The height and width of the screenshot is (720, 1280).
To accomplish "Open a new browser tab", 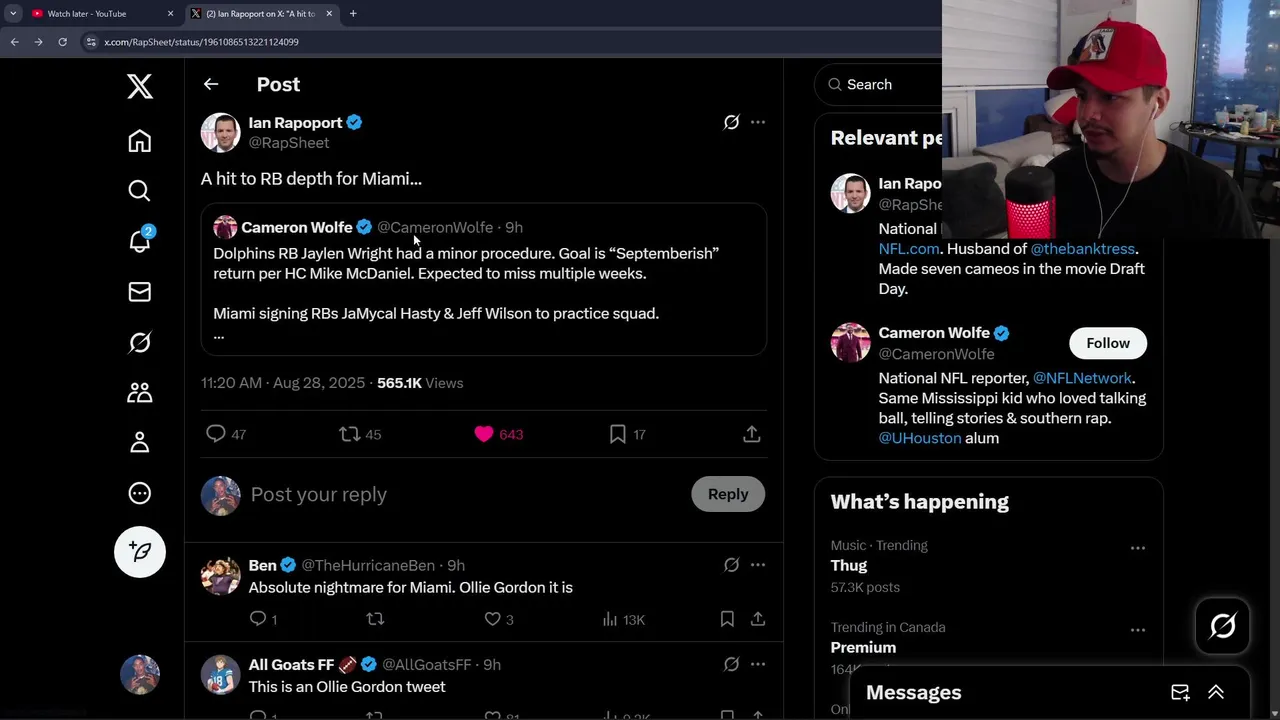I will pyautogui.click(x=353, y=14).
